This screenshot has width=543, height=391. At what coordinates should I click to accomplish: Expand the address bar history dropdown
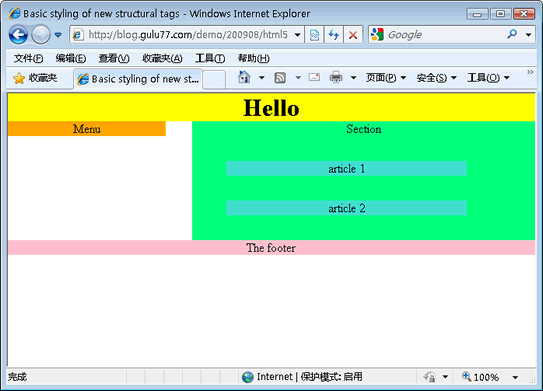pyautogui.click(x=297, y=35)
